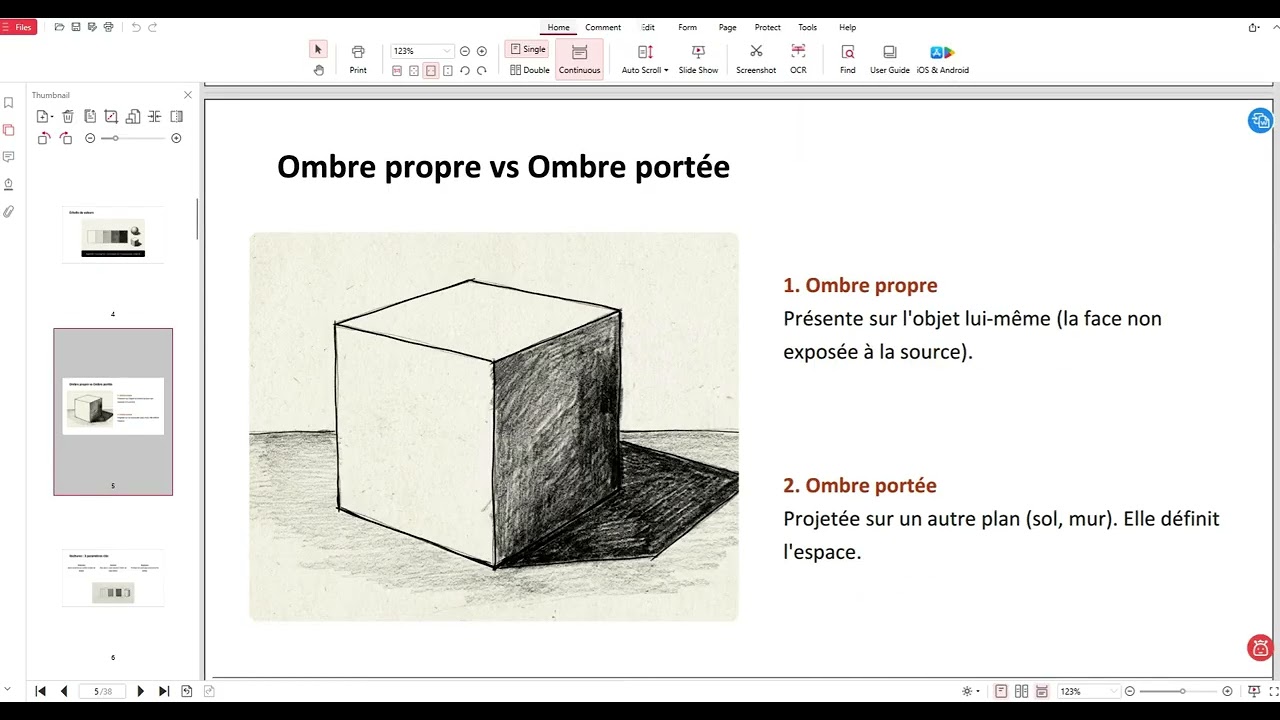Image resolution: width=1280 pixels, height=720 pixels.
Task: Switch to the Form tab
Action: [x=687, y=28]
